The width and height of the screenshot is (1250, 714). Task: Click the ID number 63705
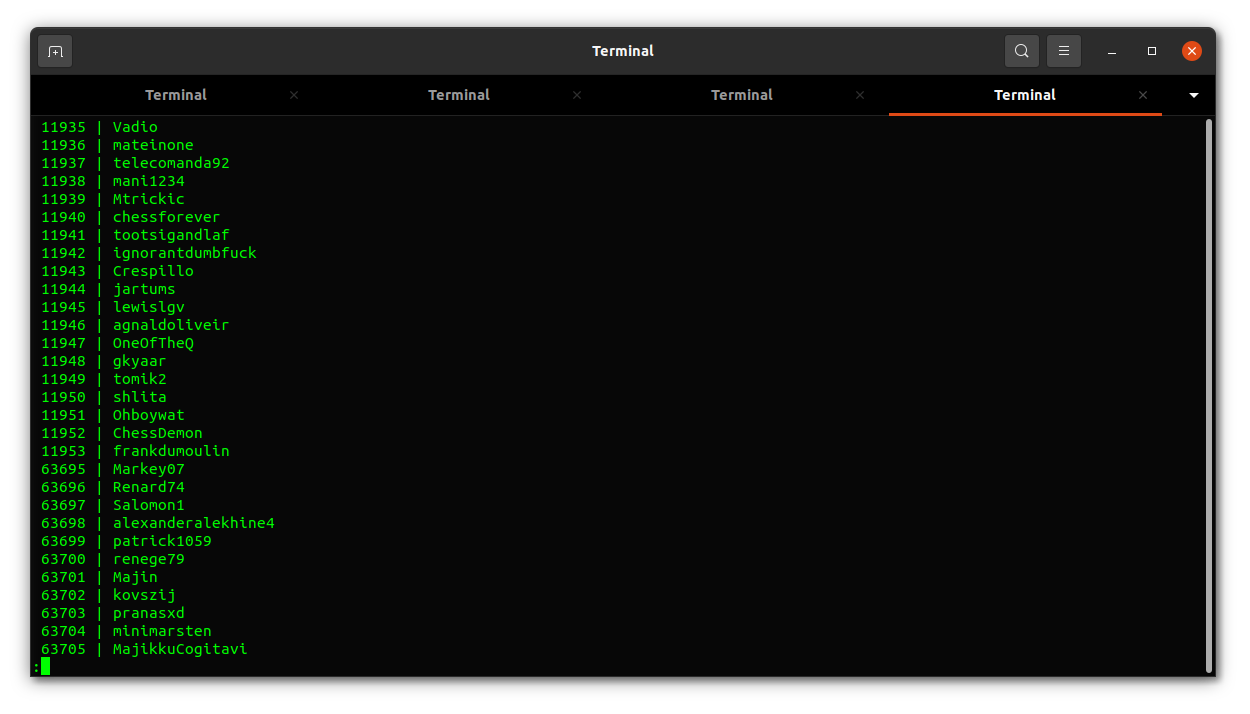point(63,649)
